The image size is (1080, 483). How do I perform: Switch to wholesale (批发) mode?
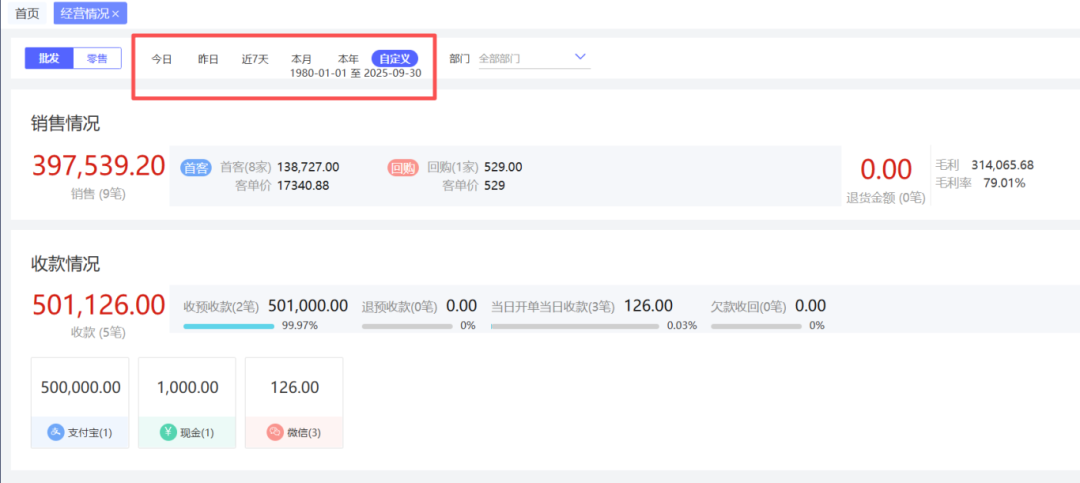point(49,59)
